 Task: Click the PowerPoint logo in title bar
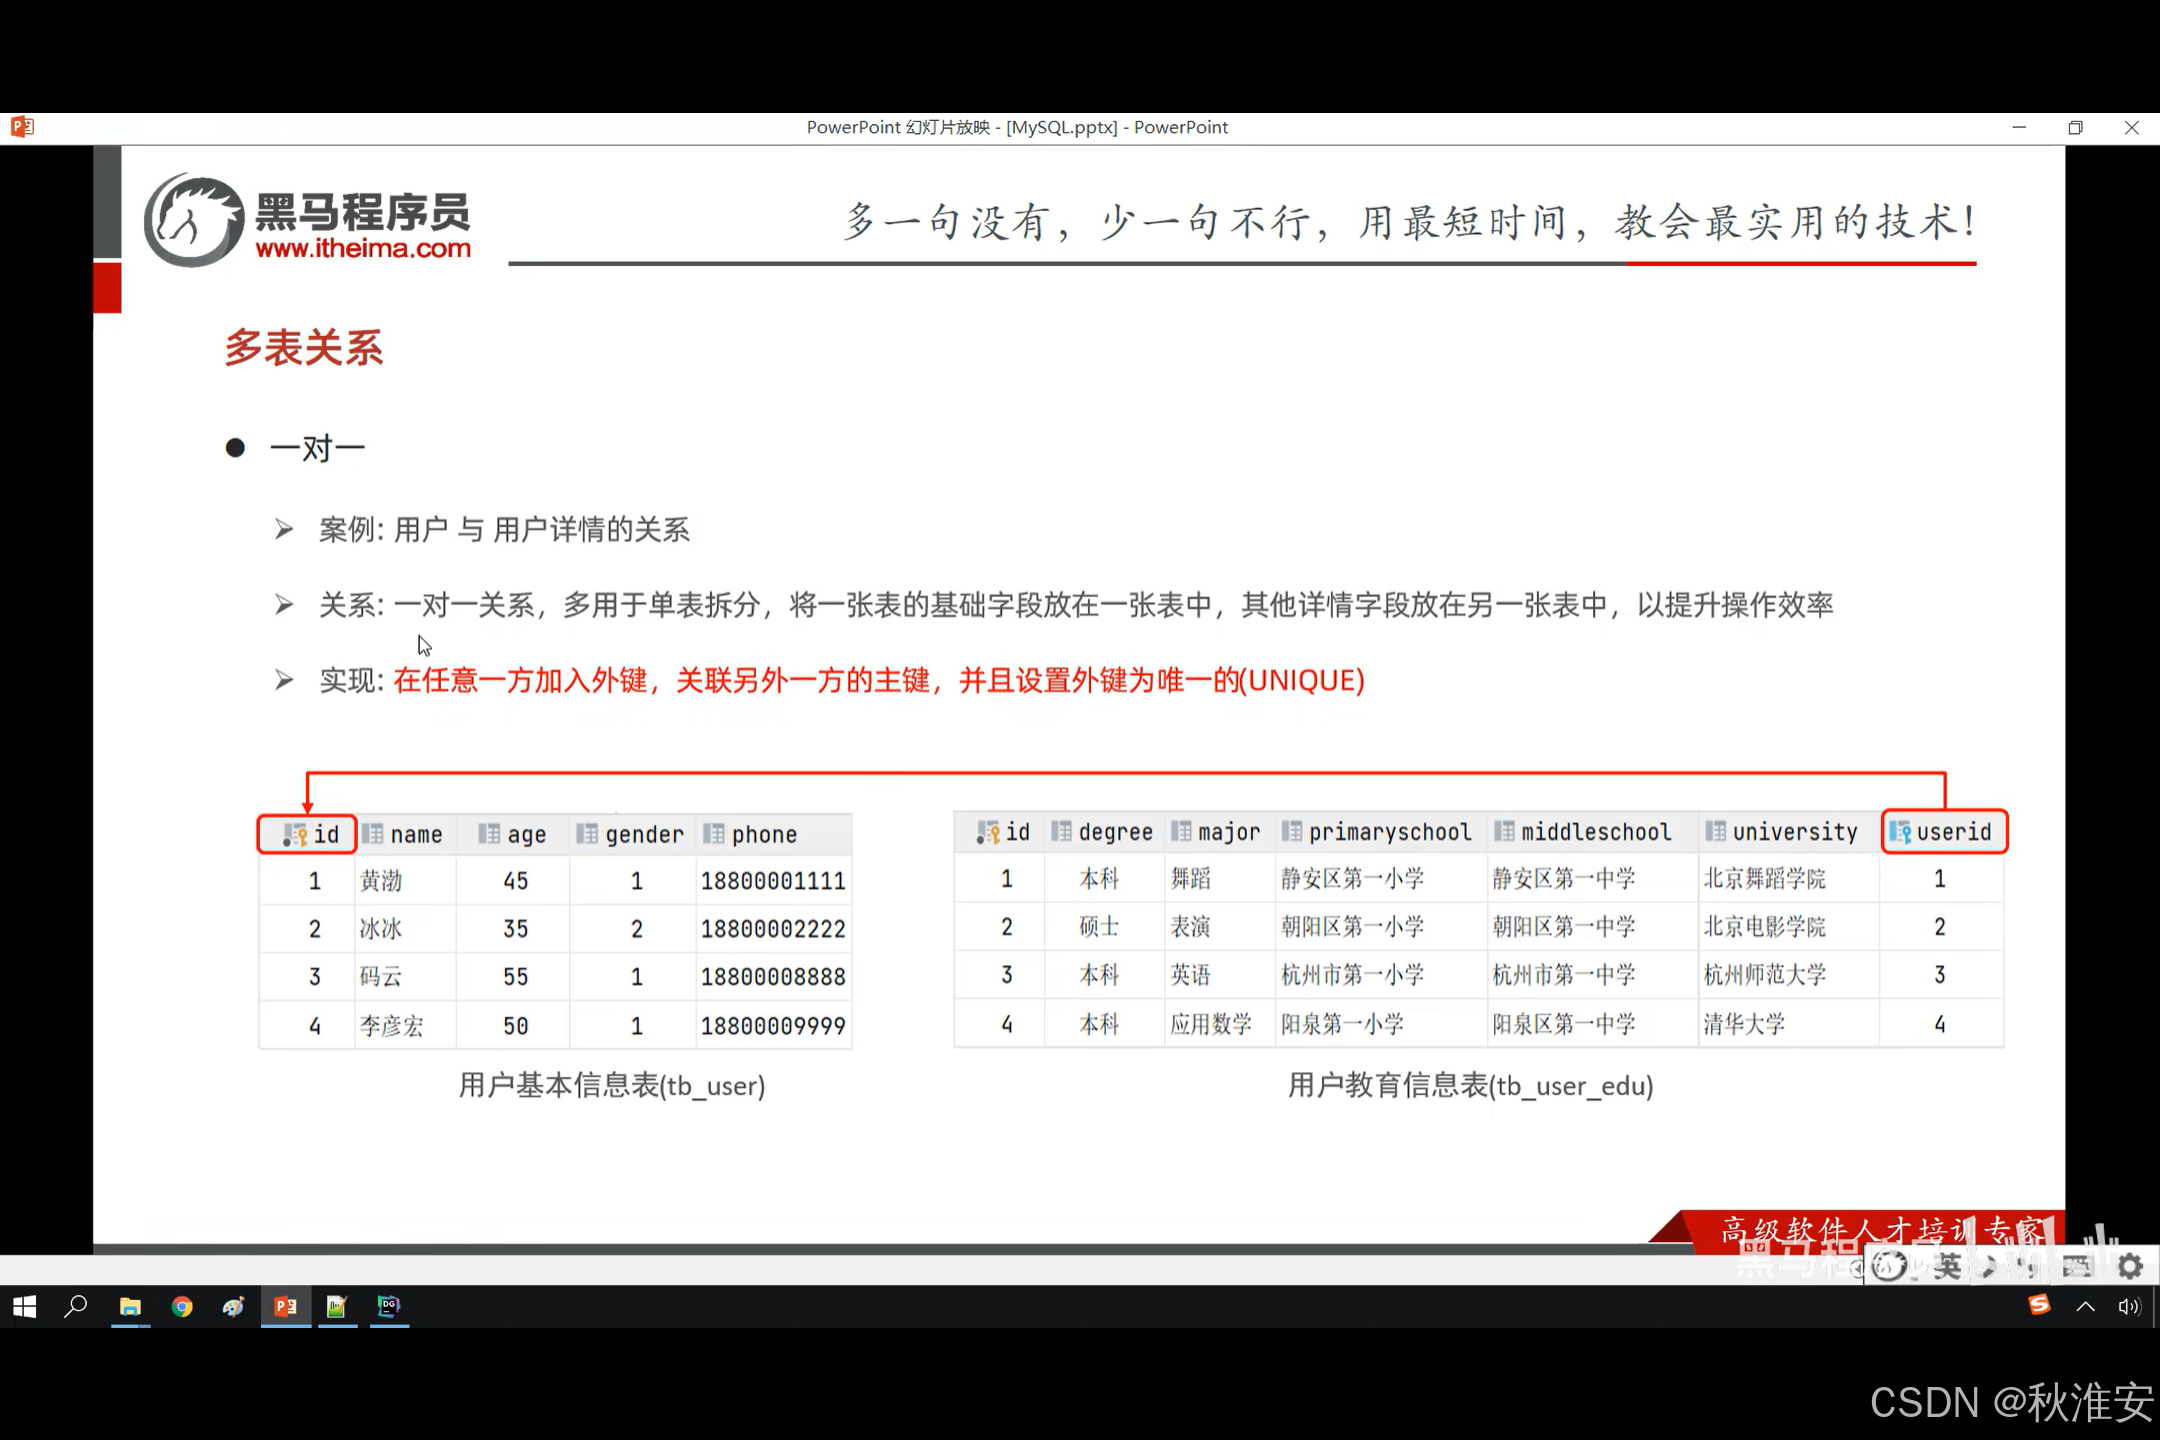pyautogui.click(x=22, y=127)
